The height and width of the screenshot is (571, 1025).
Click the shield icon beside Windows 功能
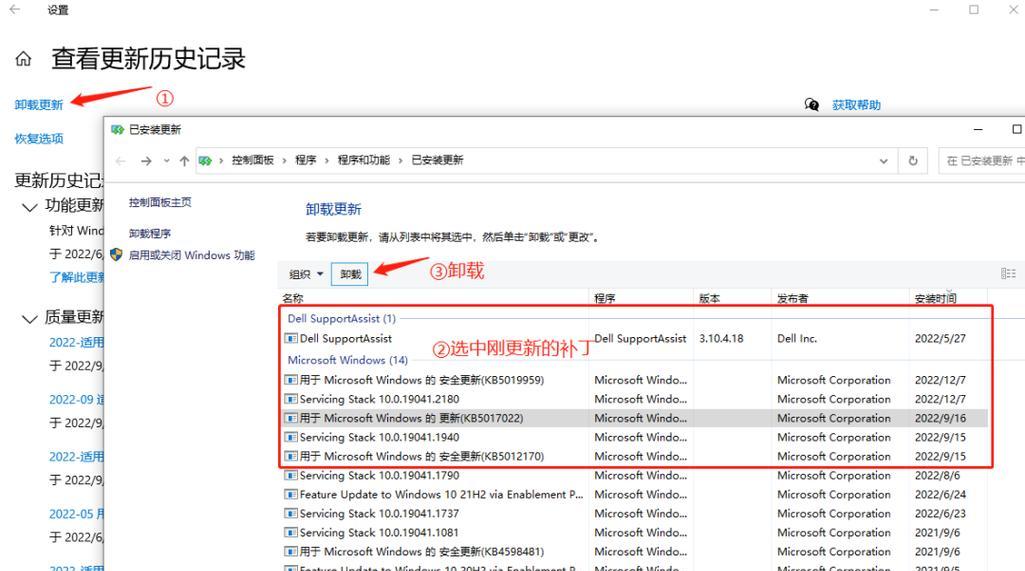[116, 254]
